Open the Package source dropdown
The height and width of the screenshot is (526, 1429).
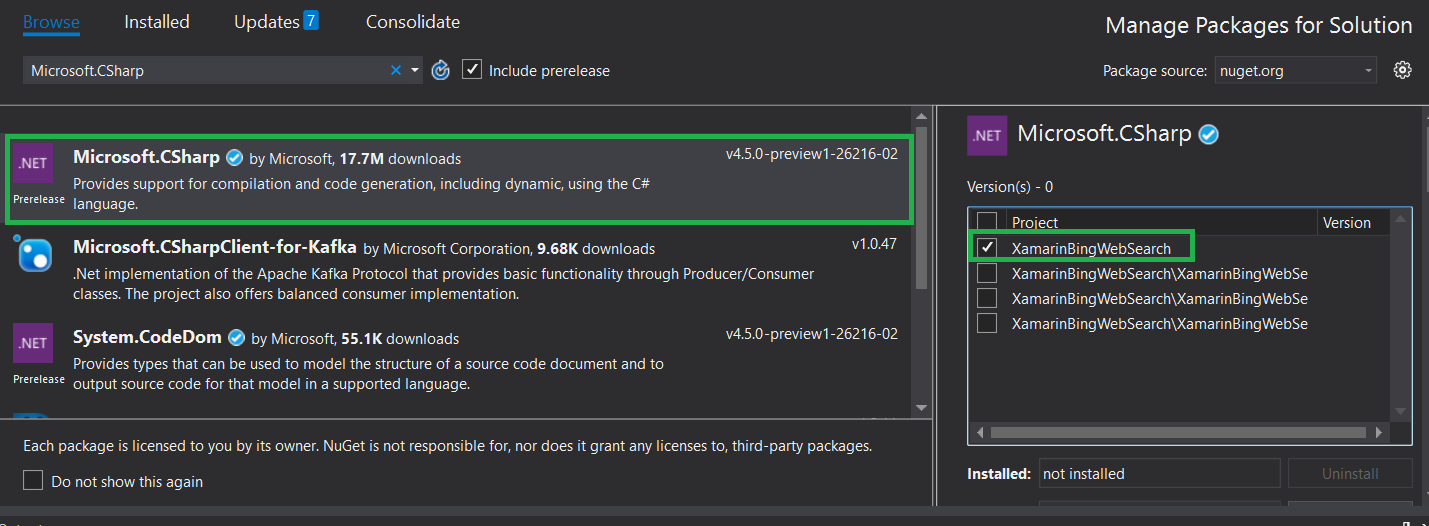point(1296,70)
